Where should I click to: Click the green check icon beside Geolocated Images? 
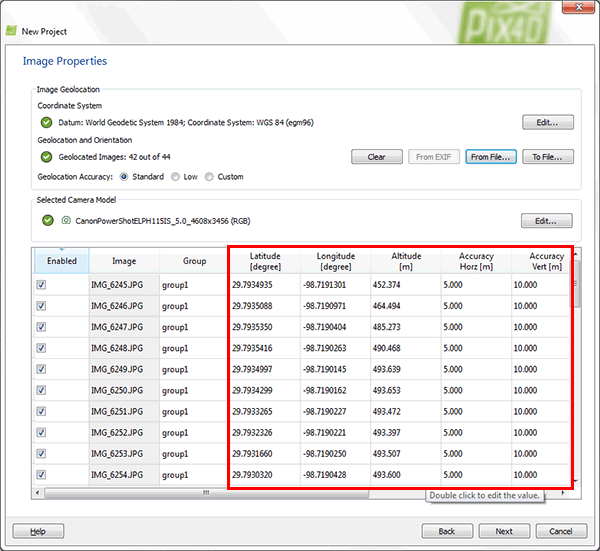[46, 157]
